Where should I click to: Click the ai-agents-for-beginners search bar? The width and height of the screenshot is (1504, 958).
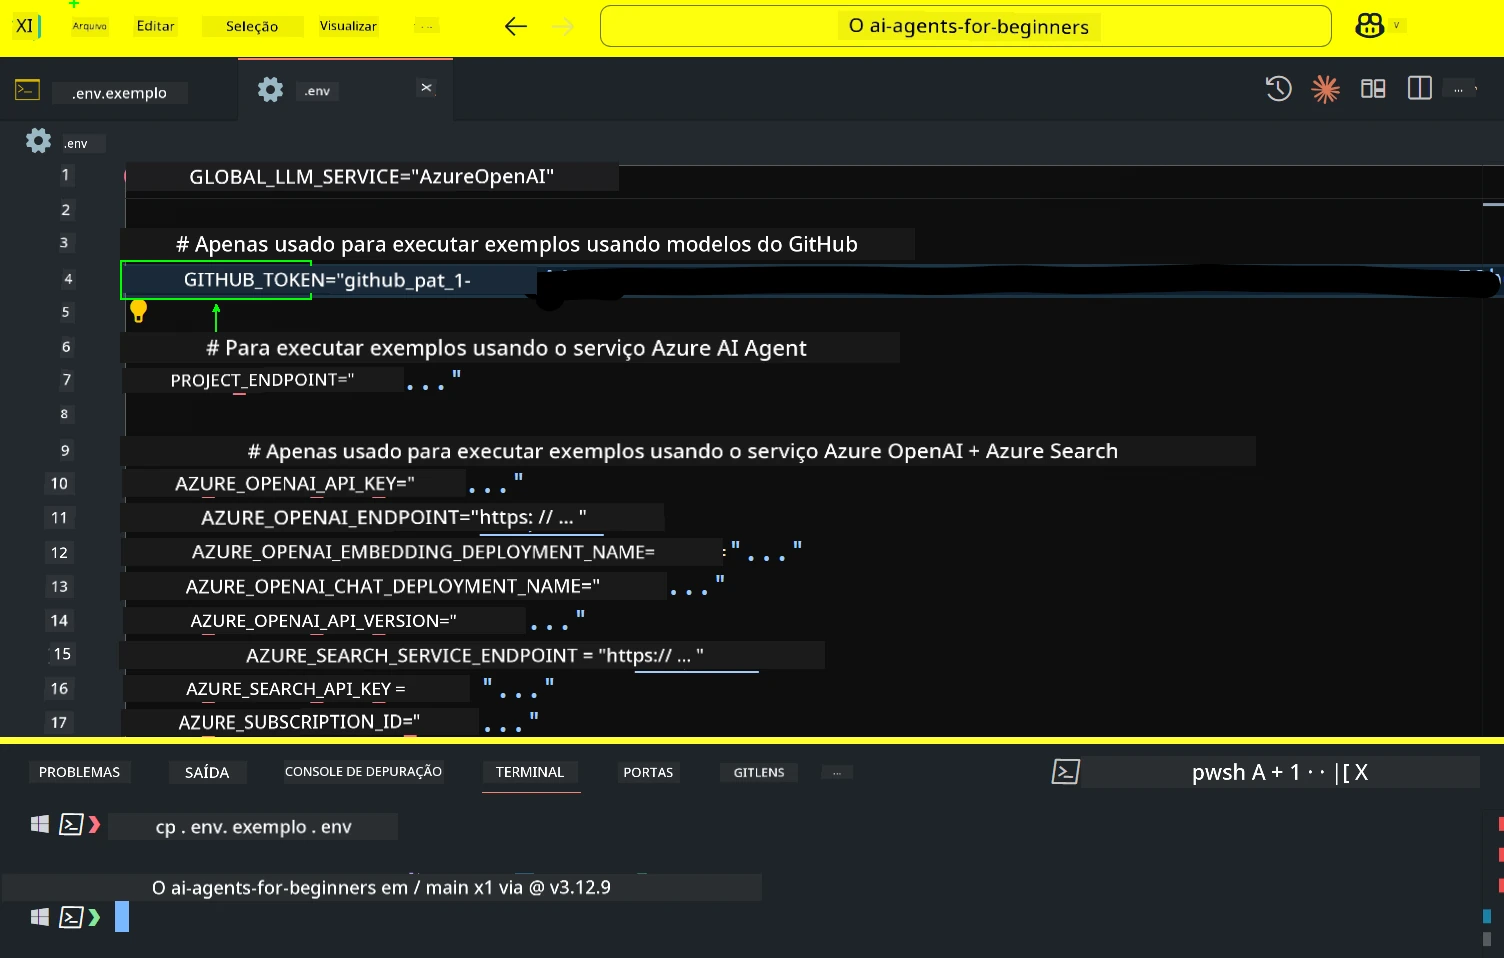964,26
